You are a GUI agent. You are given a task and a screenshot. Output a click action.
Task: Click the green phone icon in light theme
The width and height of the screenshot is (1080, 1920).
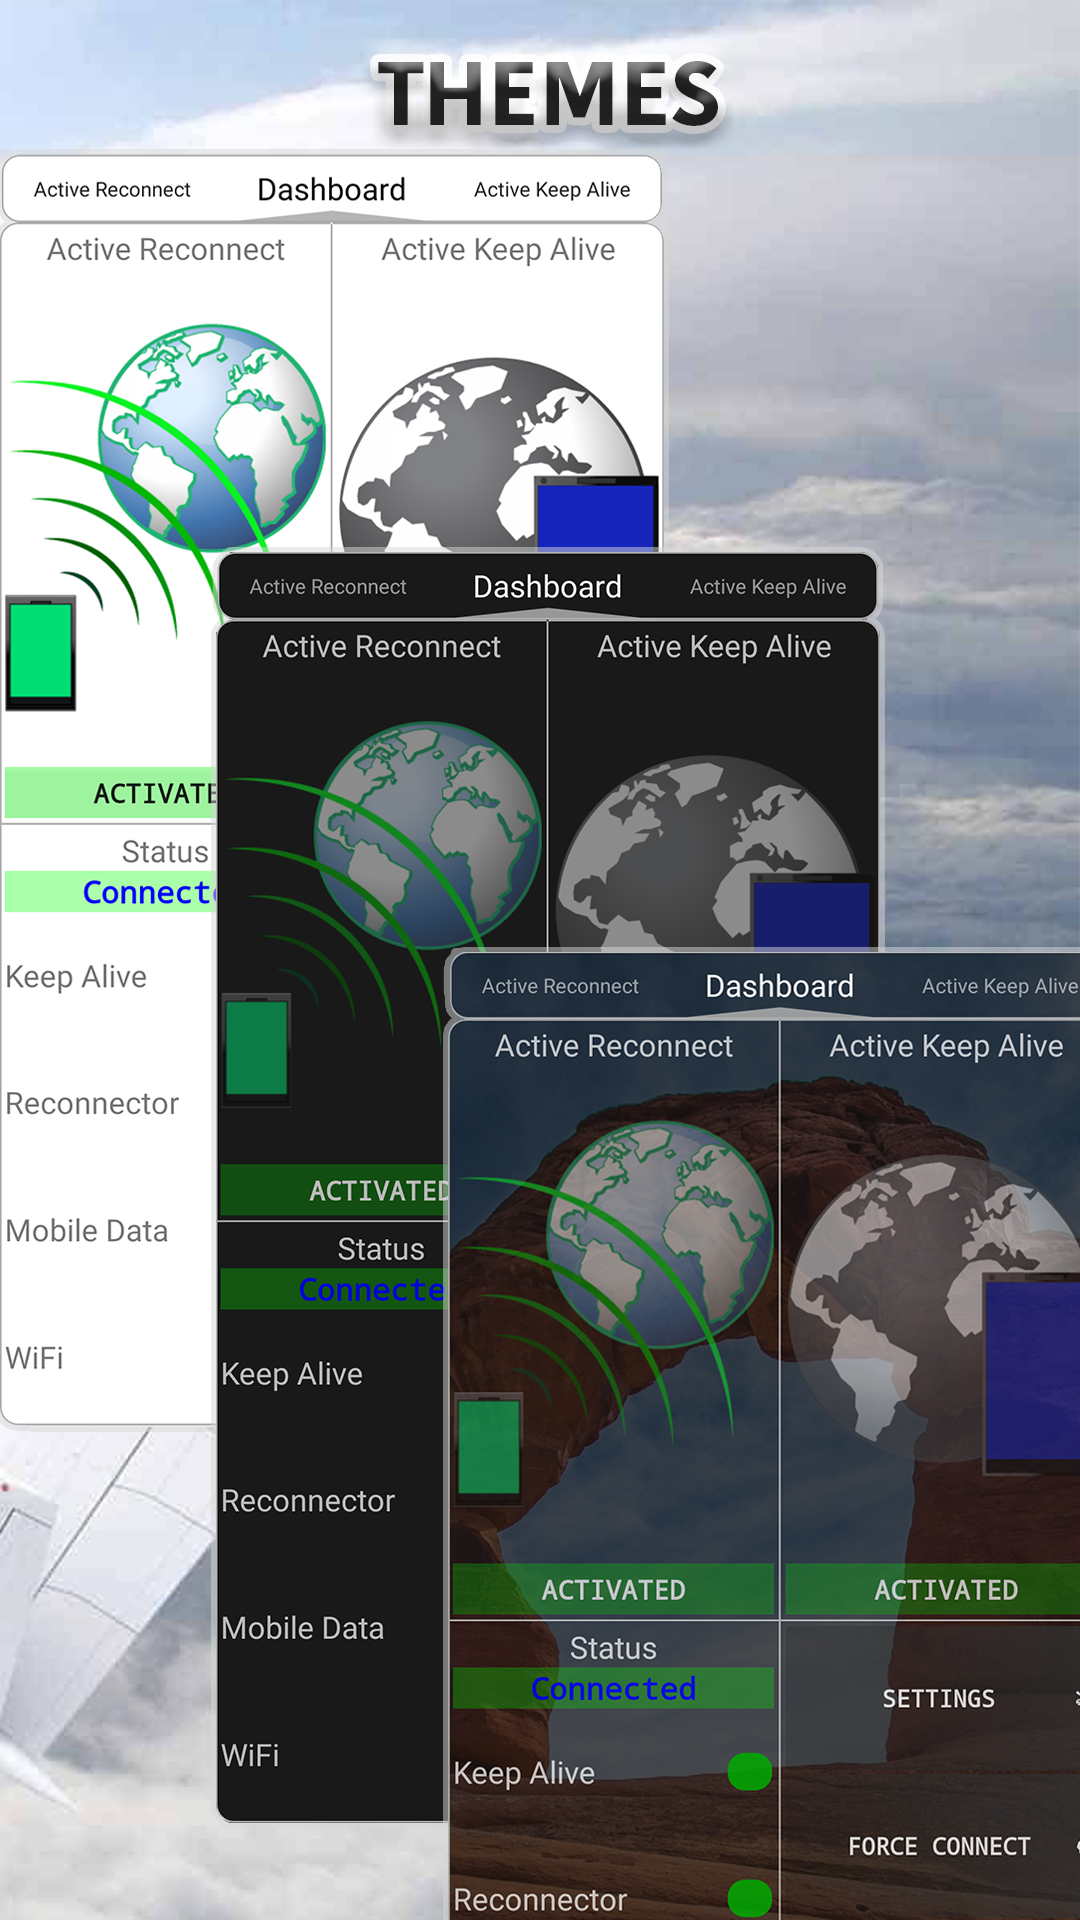[41, 653]
